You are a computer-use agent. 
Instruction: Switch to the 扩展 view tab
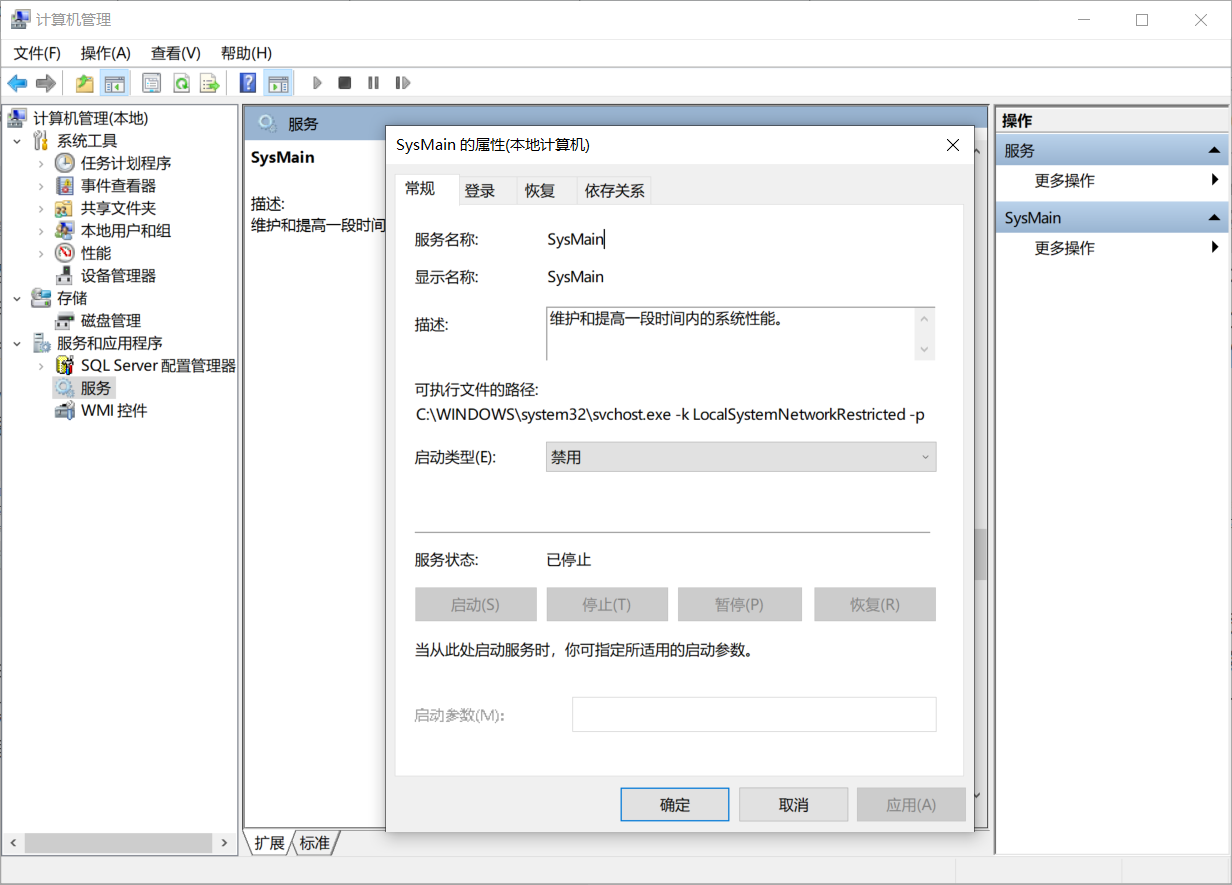coord(269,843)
